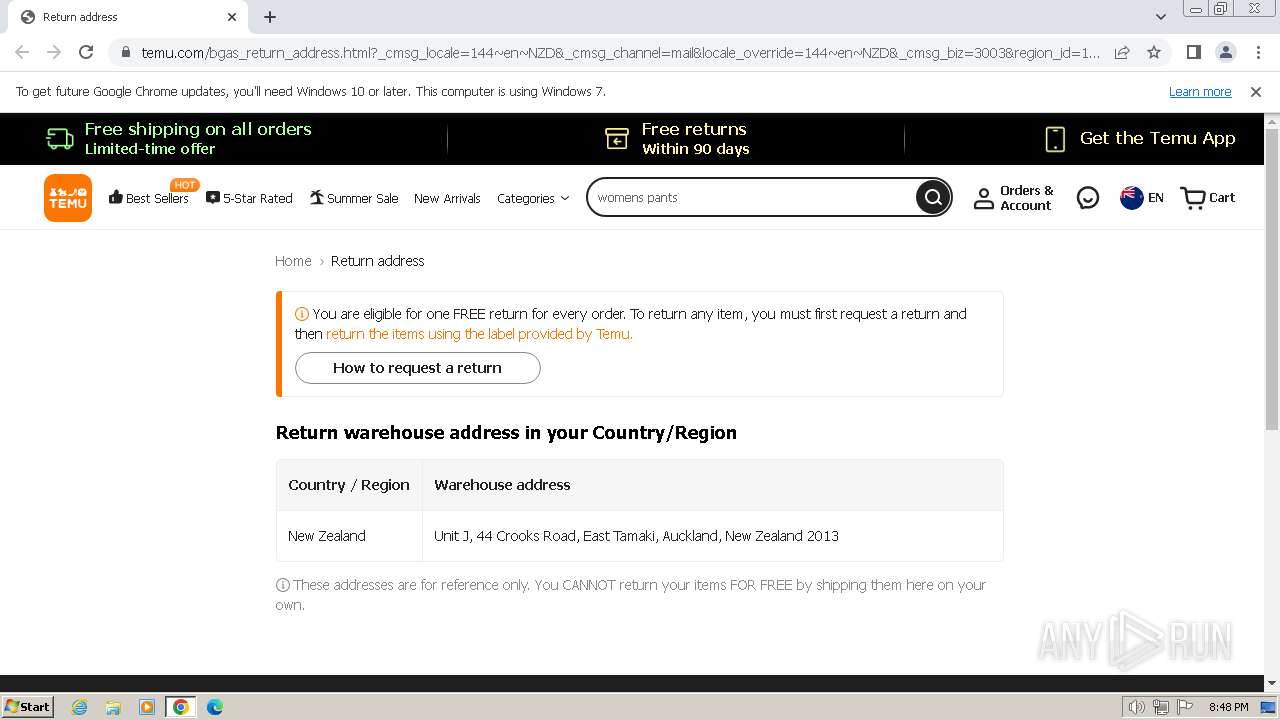Open the Windows Start menu
Image resolution: width=1280 pixels, height=720 pixels.
click(28, 707)
